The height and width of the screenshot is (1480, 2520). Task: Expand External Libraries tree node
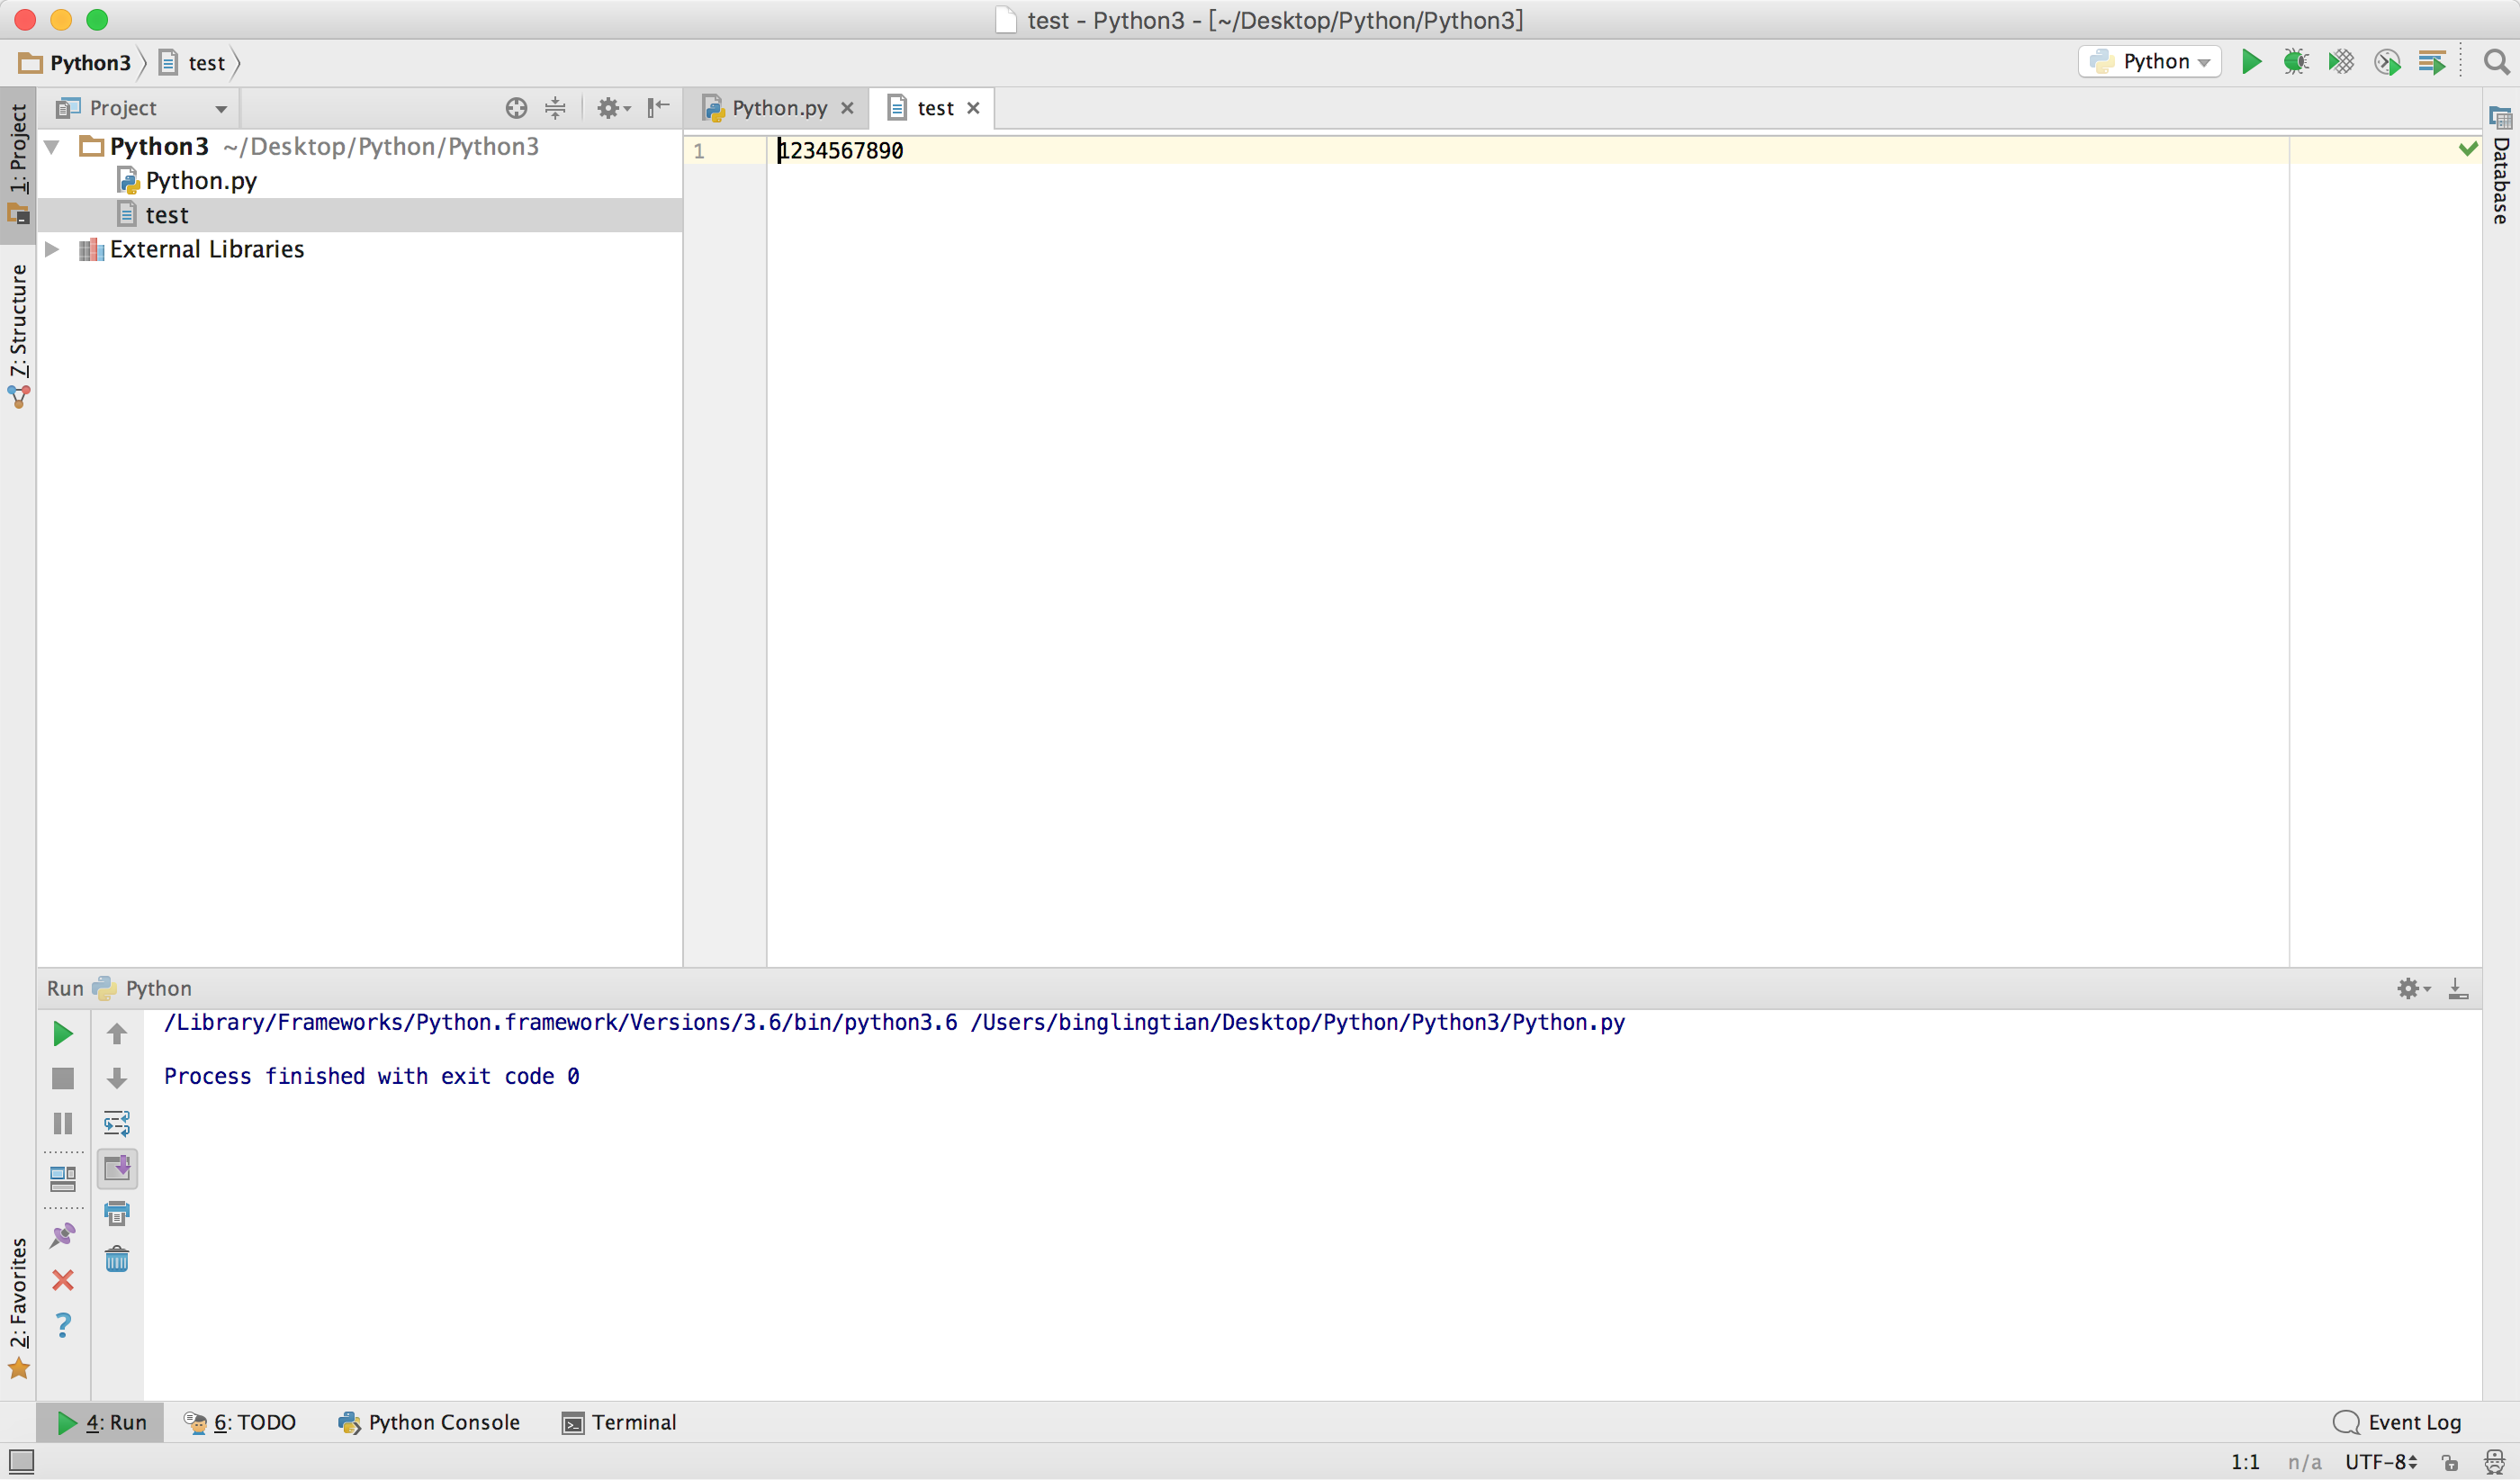(53, 249)
